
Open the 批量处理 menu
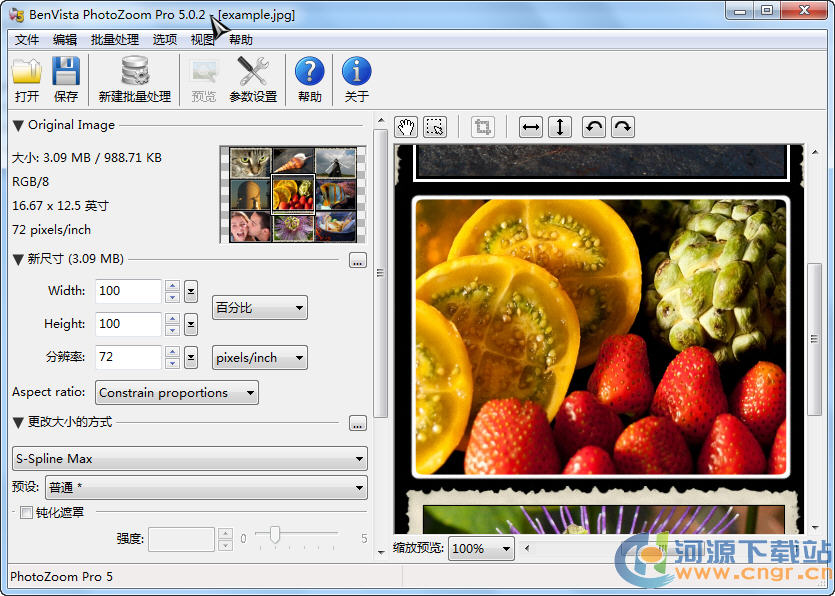[x=115, y=40]
